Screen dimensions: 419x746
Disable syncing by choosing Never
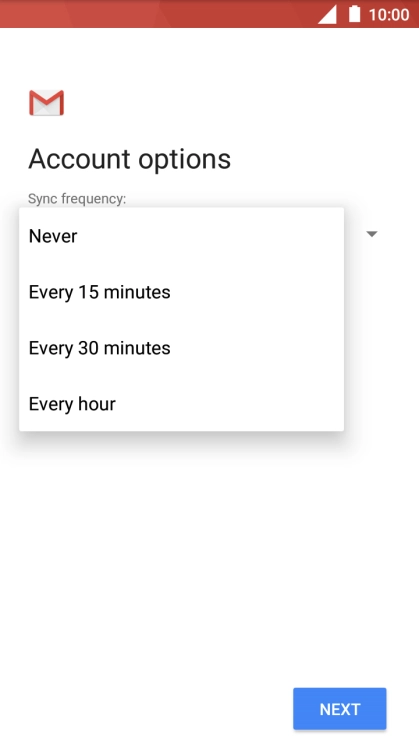coord(181,236)
